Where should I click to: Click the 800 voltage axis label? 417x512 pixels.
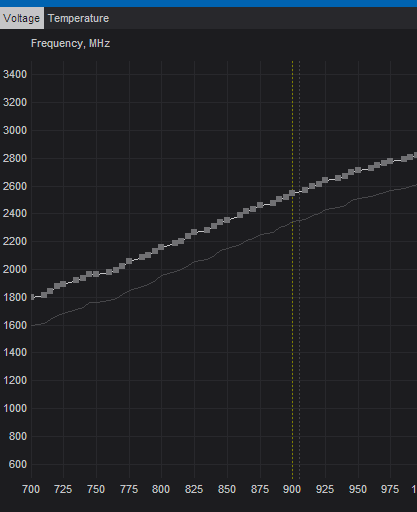[x=161, y=489]
